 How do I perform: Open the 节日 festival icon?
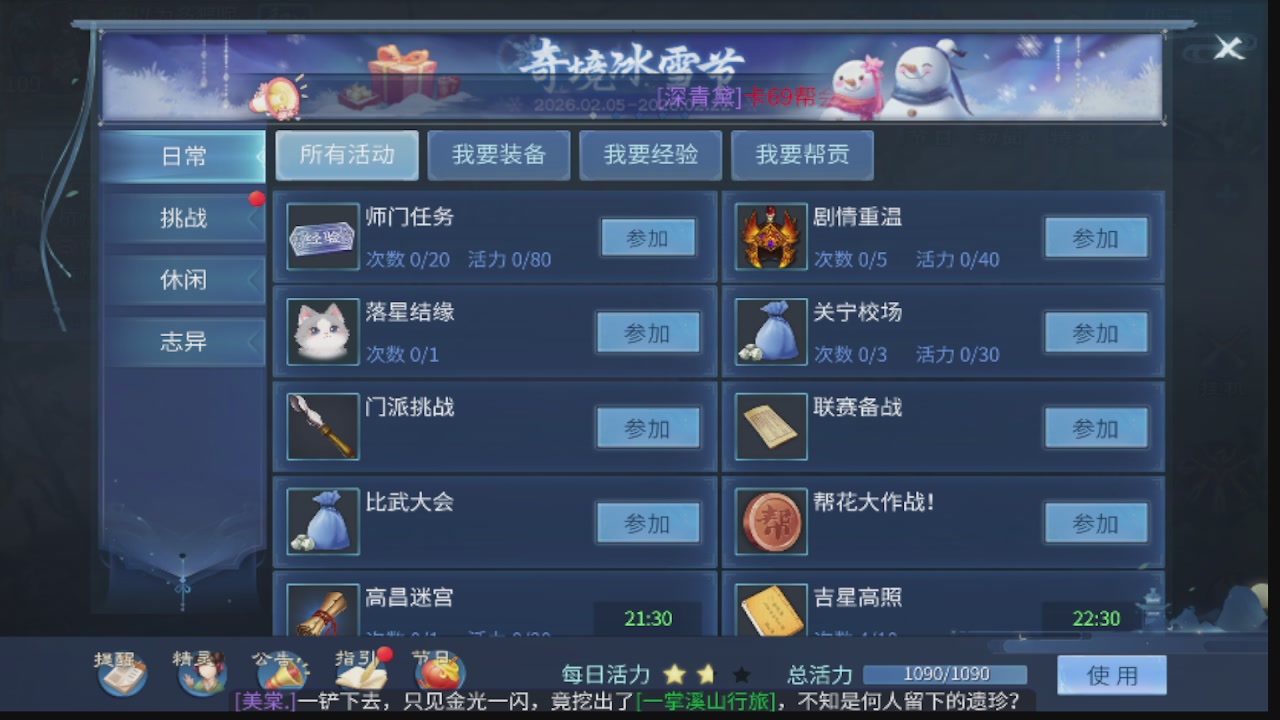(438, 672)
